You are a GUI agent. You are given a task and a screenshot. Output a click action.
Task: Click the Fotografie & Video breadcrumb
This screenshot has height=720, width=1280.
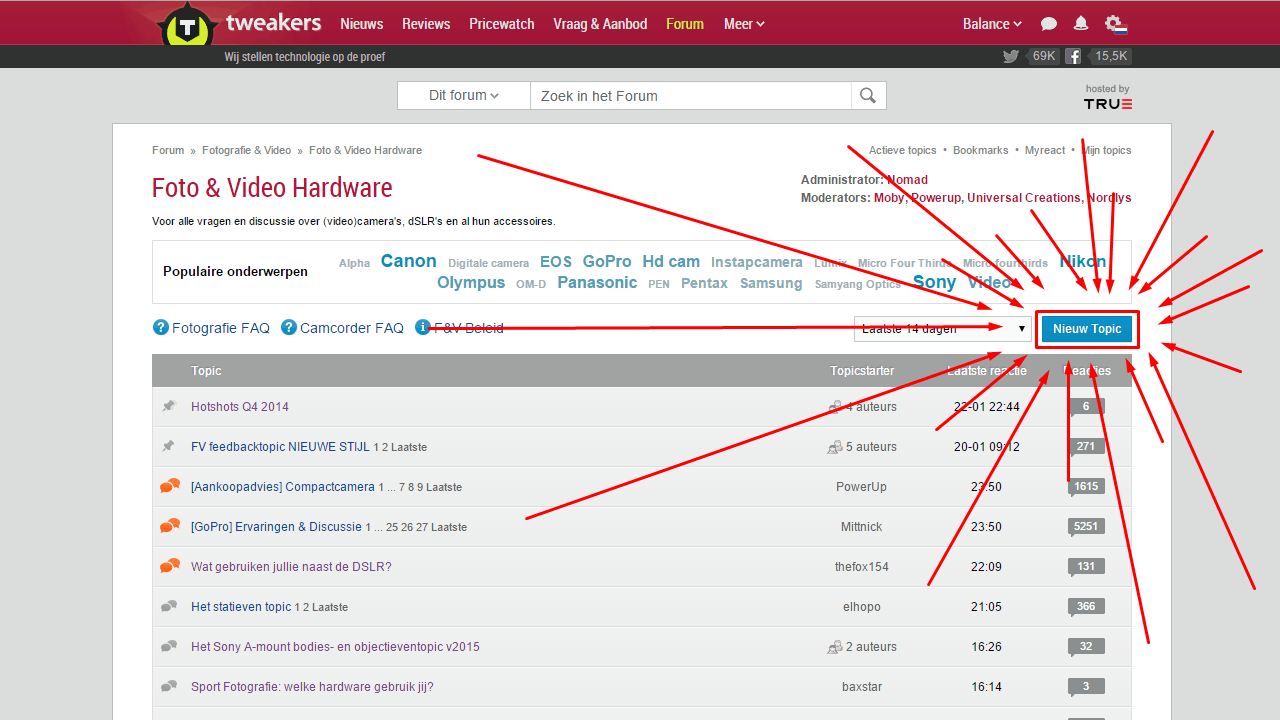pos(246,151)
